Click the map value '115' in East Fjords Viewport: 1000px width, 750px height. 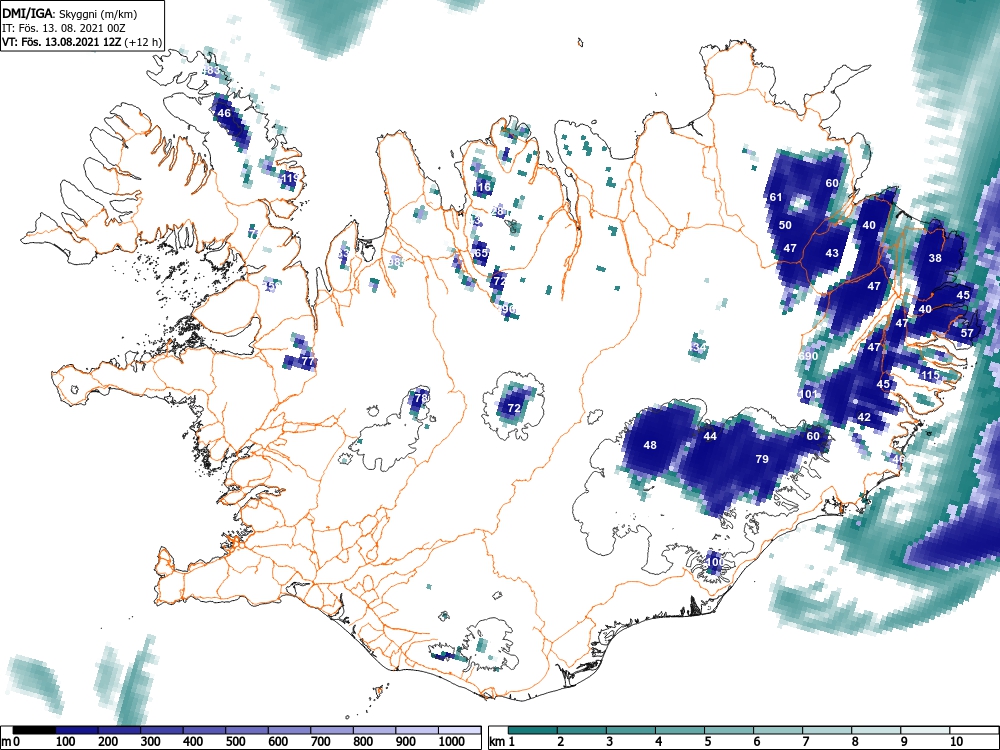(x=930, y=375)
